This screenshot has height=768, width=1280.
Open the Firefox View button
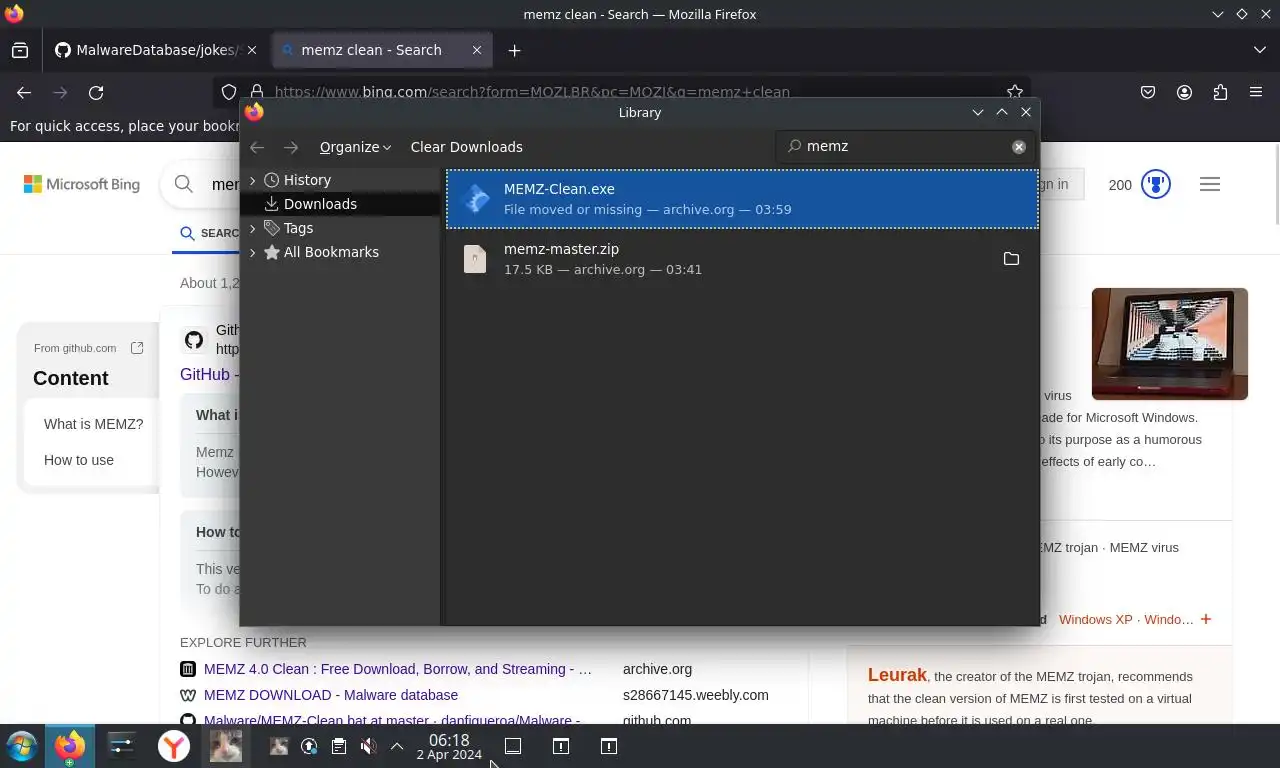(20, 50)
